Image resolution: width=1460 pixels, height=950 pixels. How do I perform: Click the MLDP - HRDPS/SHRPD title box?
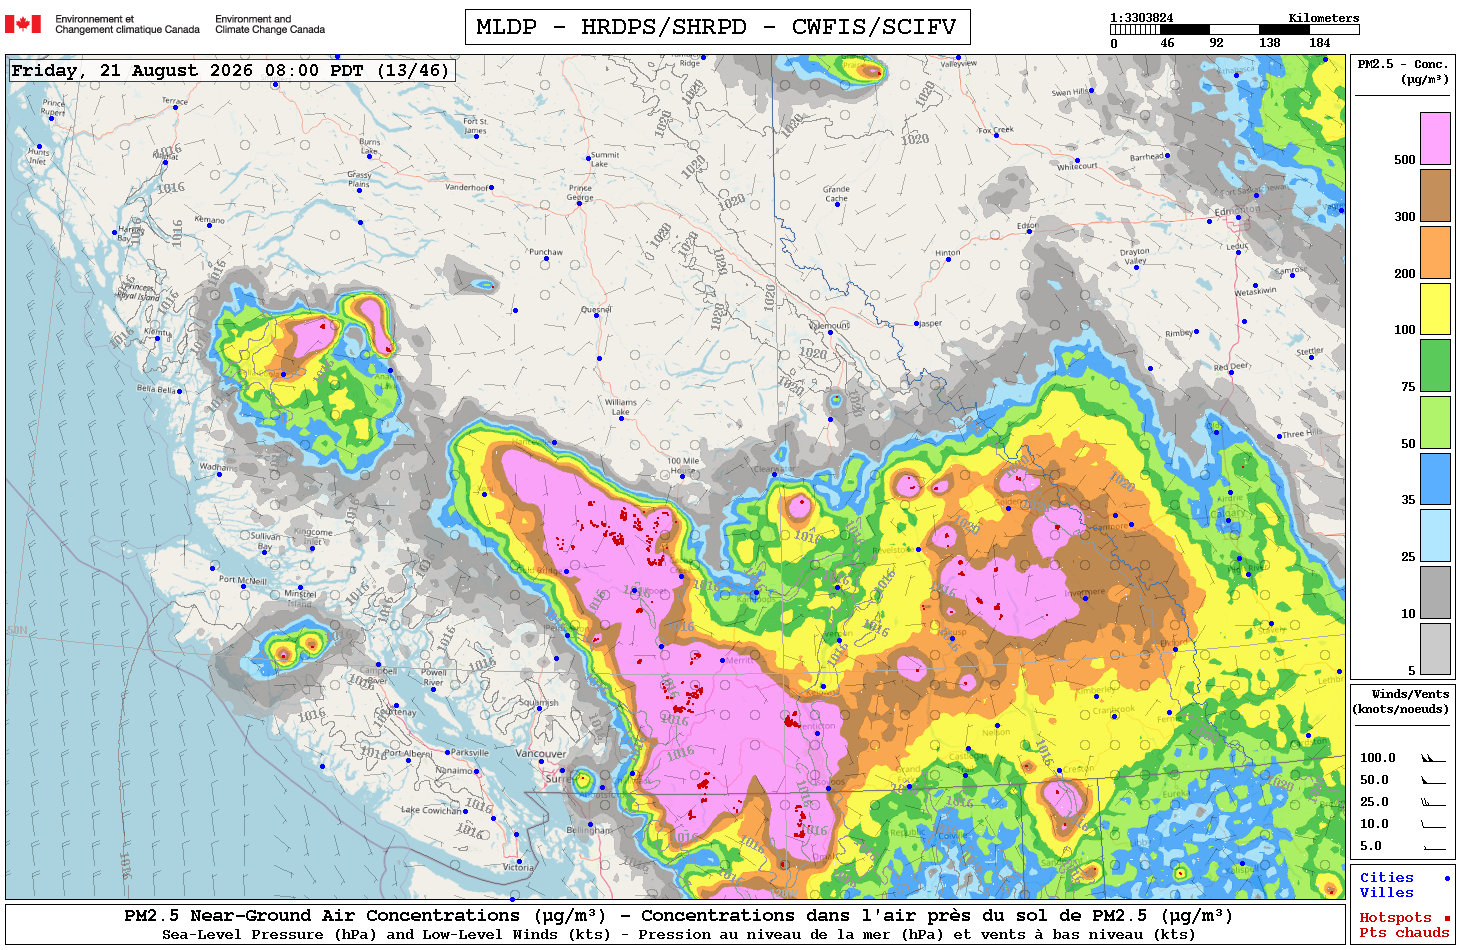(717, 27)
